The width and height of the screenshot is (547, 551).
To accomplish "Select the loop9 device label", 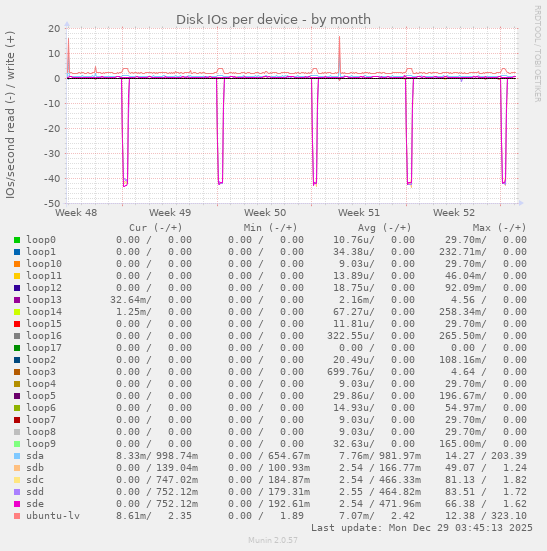I will [x=41, y=443].
